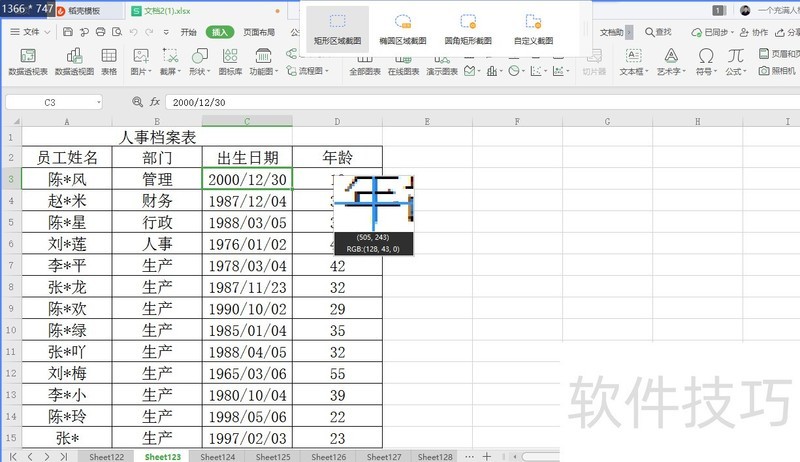This screenshot has width=800, height=462.
Task: Jump to last sheet navigation arrow
Action: pyautogui.click(x=63, y=456)
